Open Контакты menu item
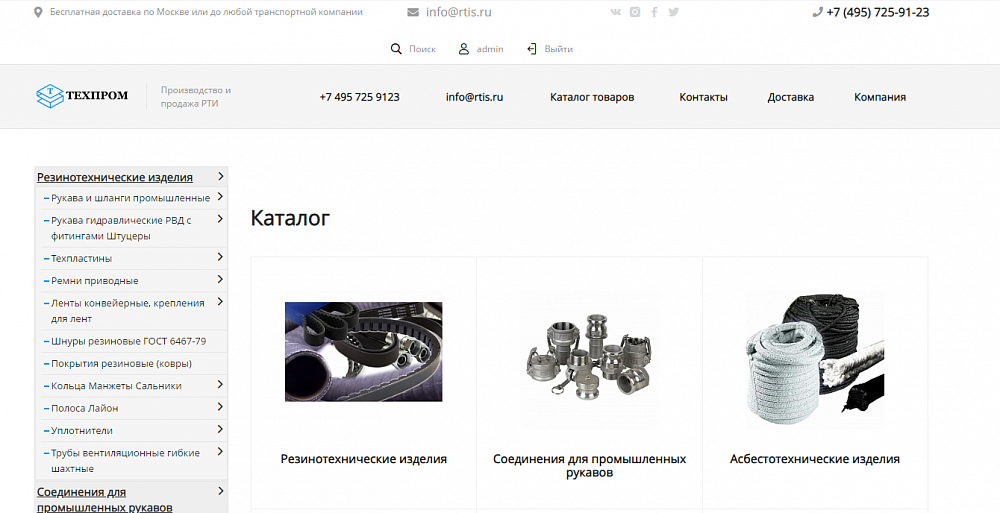1000x513 pixels. coord(703,97)
